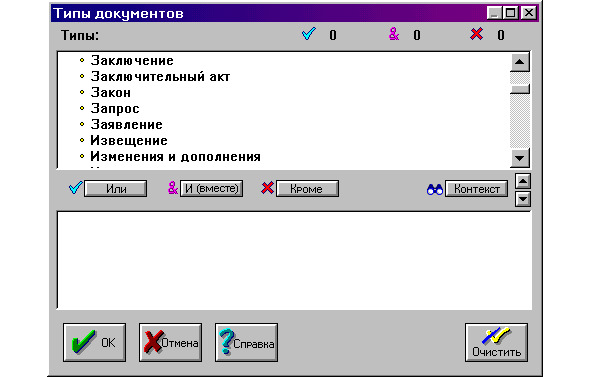Click count 0 next to blue checkmark
The image size is (591, 377).
333,35
